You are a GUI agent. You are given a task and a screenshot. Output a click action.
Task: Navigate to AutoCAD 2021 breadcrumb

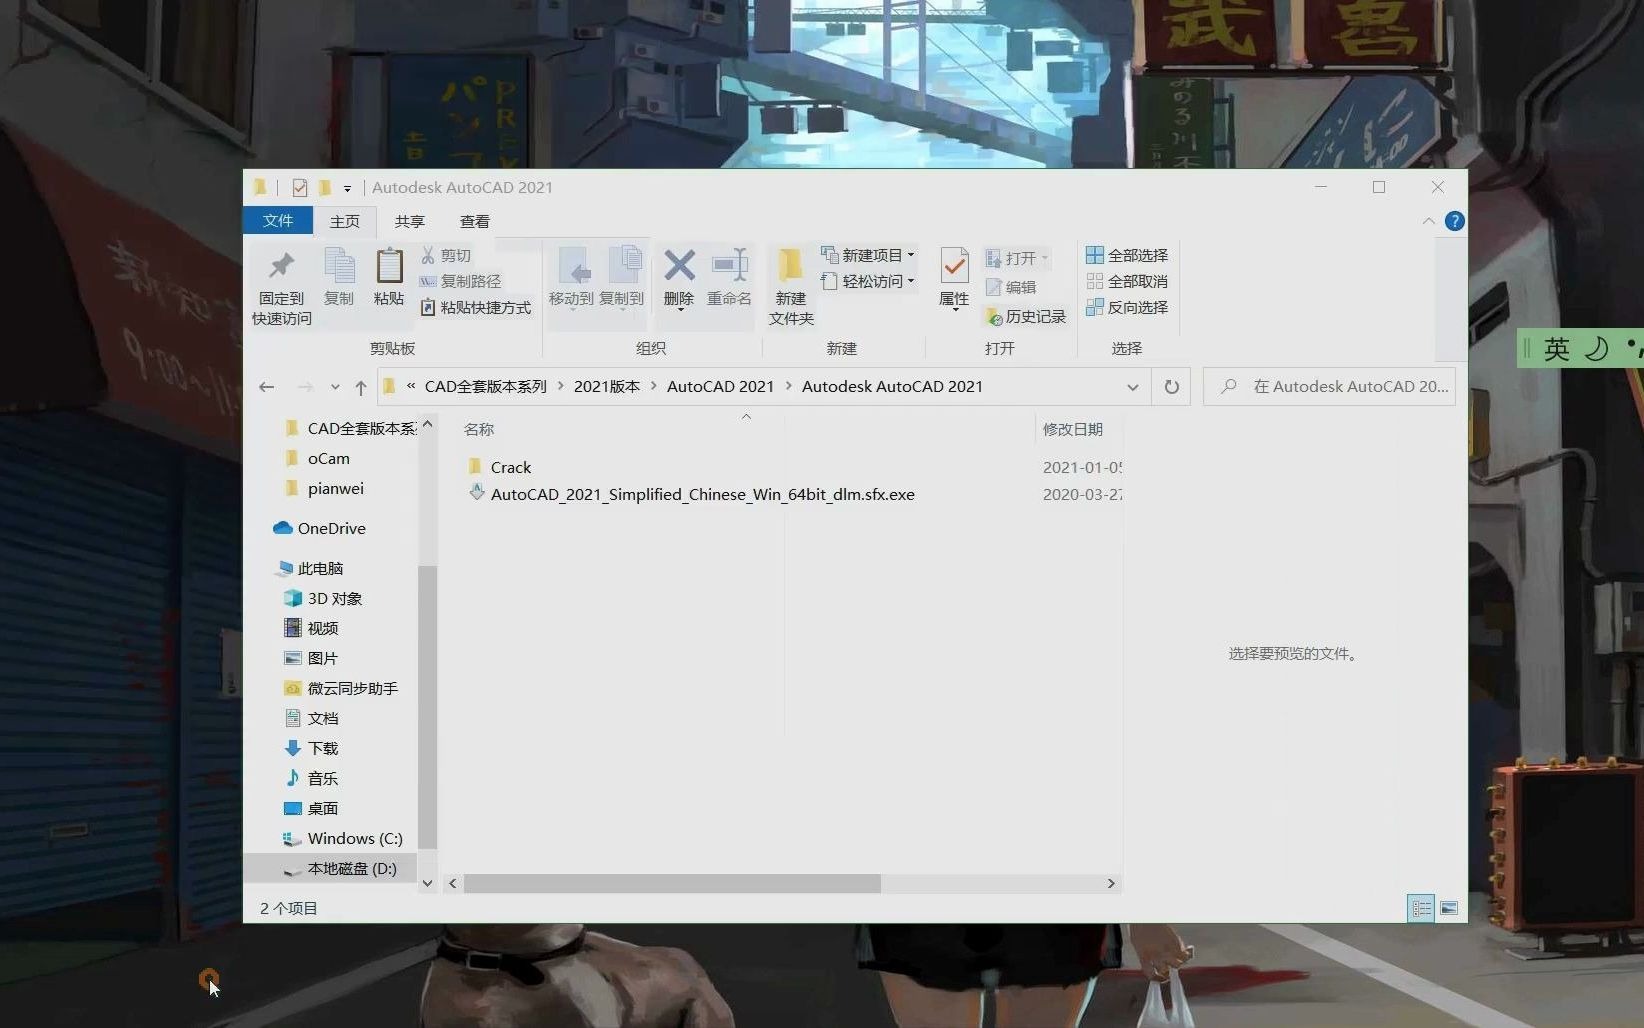click(x=720, y=386)
